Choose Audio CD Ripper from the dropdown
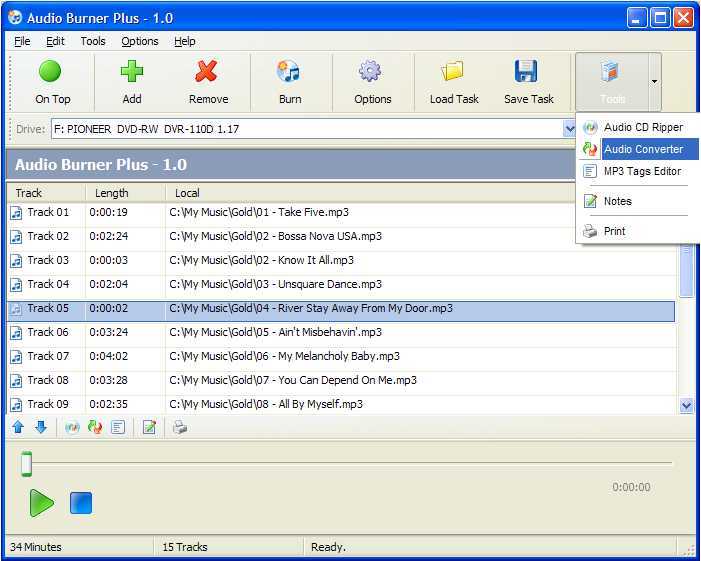 click(x=639, y=127)
